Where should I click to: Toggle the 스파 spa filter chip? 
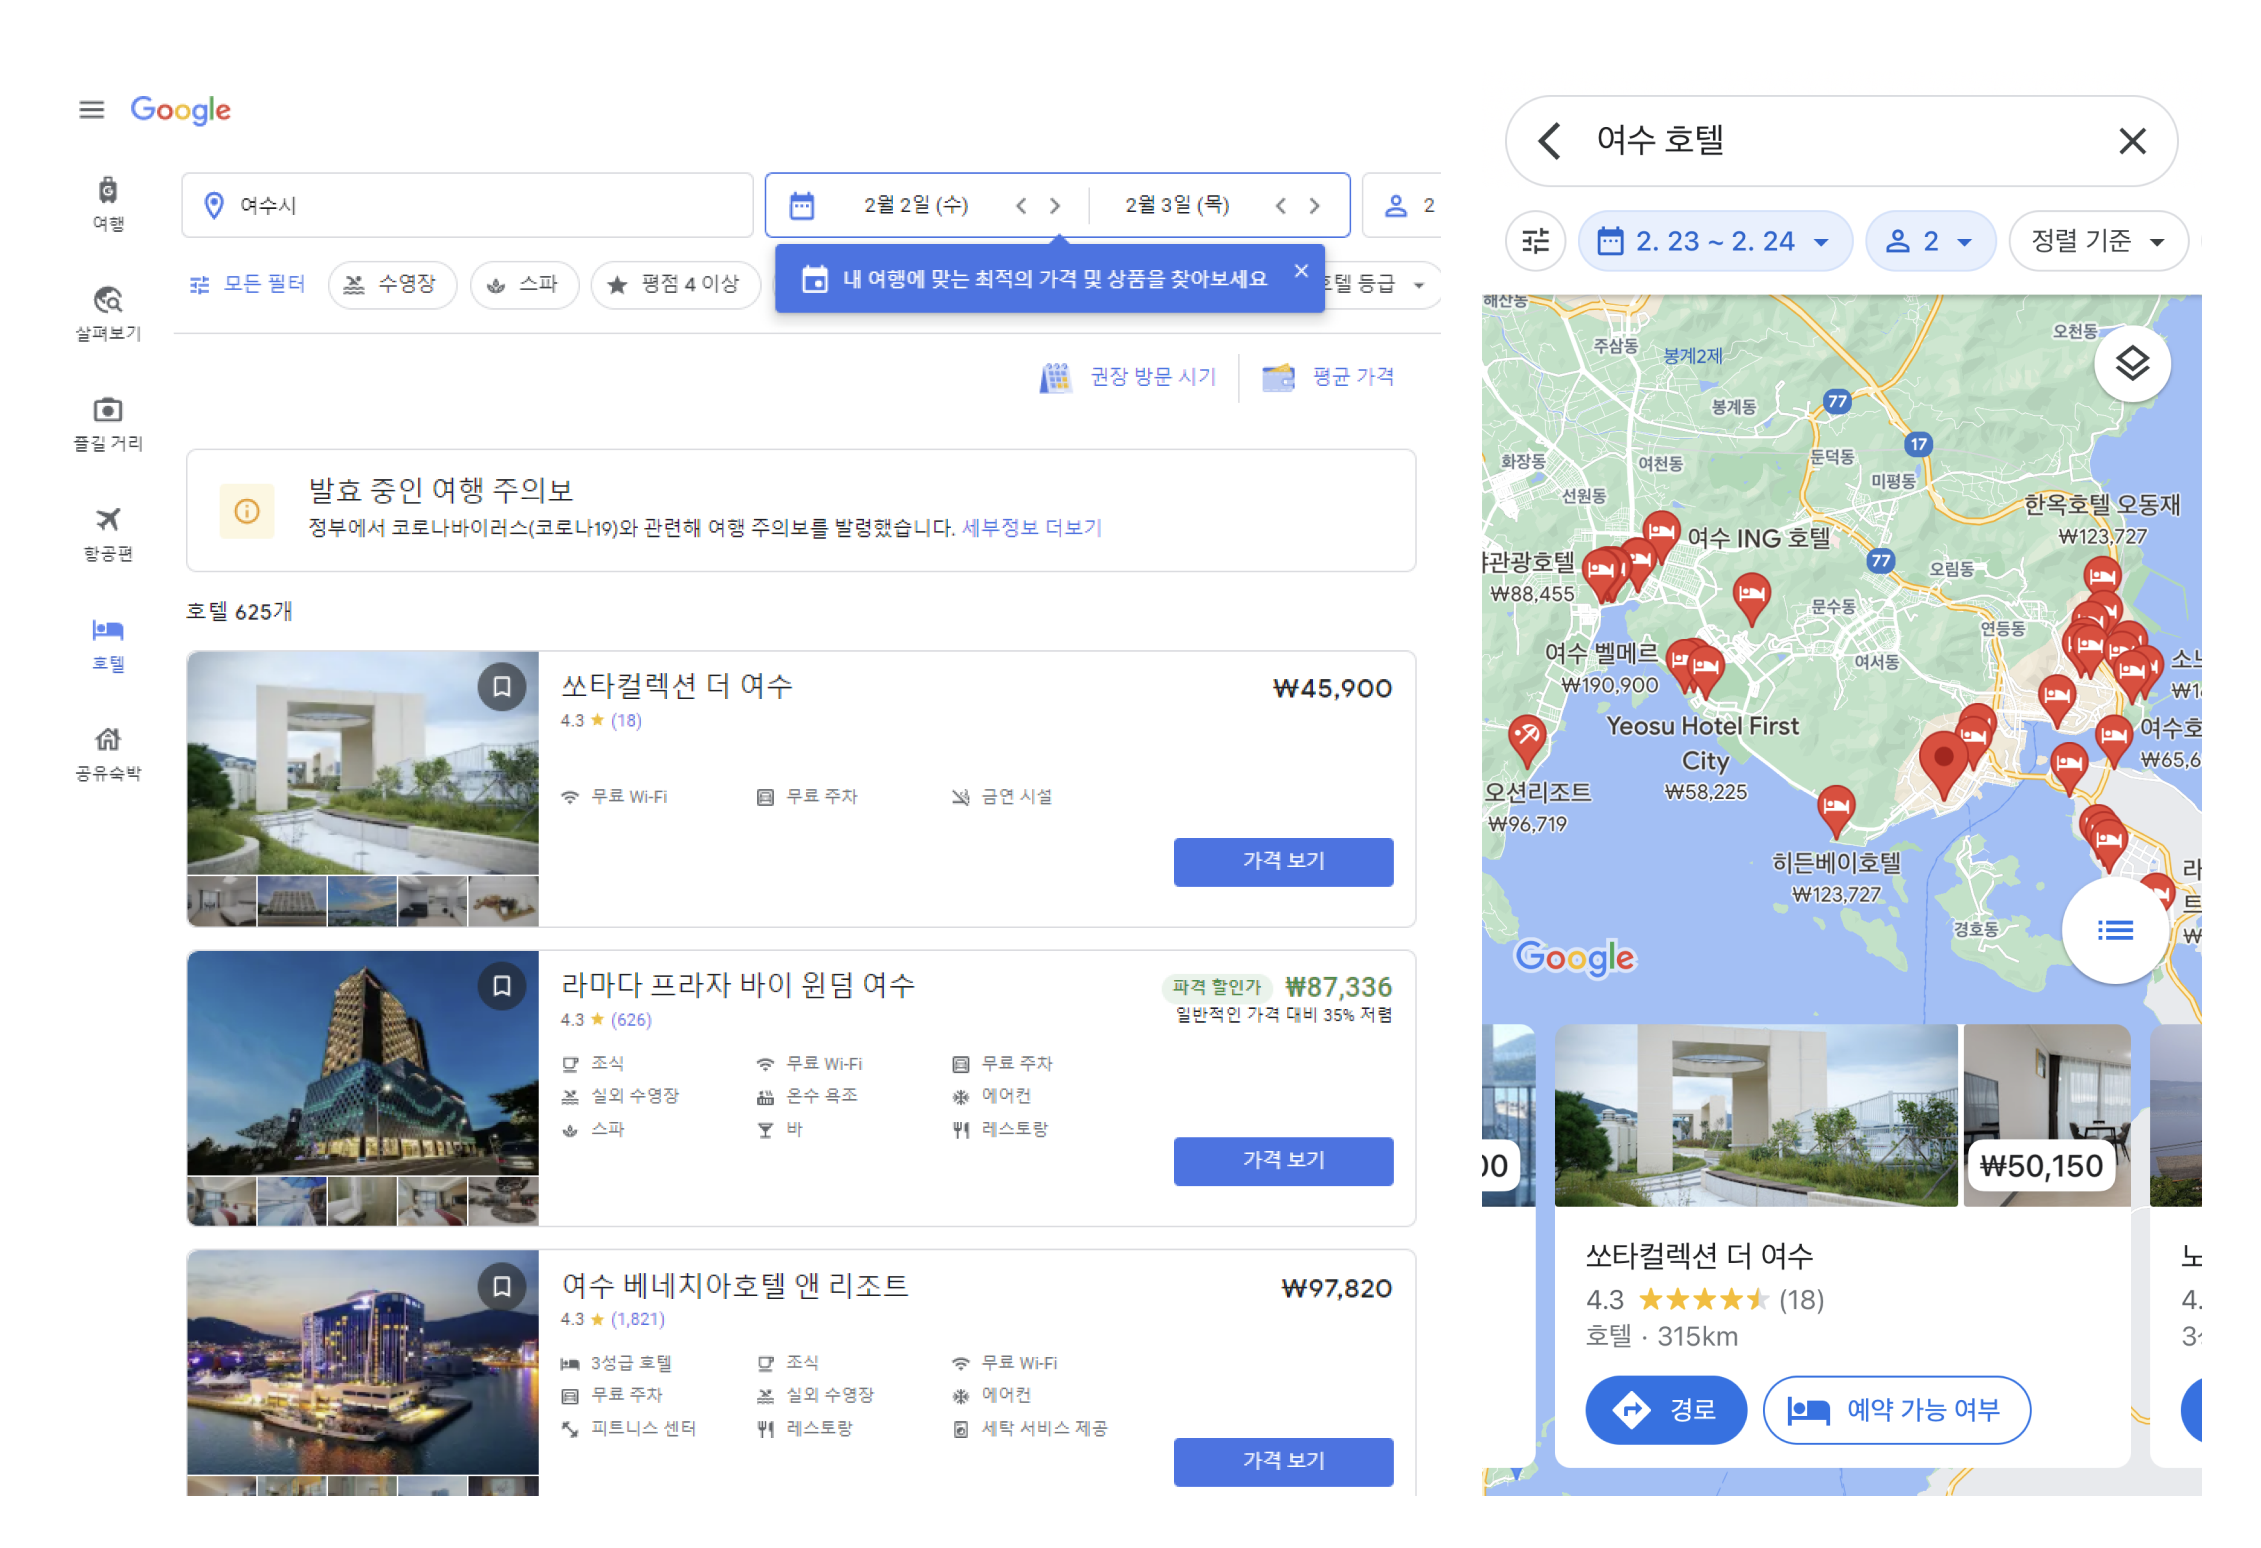(524, 285)
